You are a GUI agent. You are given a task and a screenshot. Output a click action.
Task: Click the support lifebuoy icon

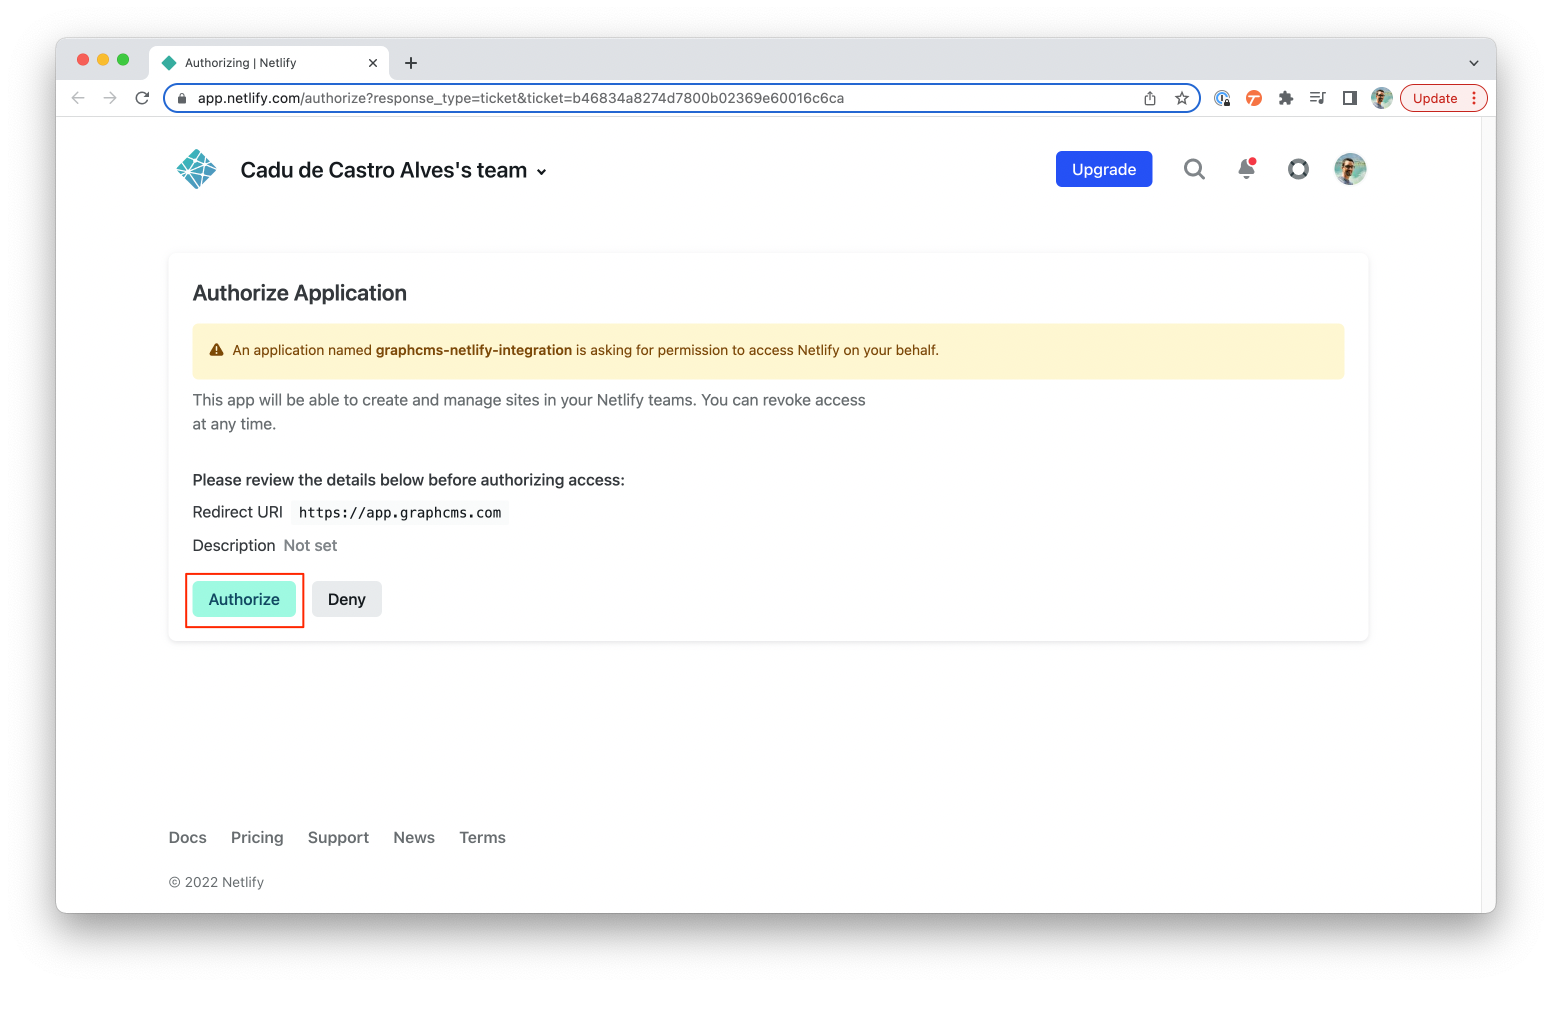coord(1298,169)
